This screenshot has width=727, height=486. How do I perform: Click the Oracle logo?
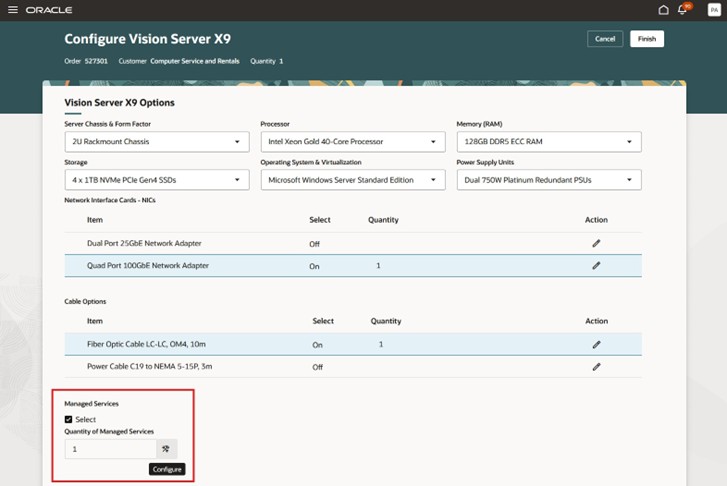(x=49, y=10)
